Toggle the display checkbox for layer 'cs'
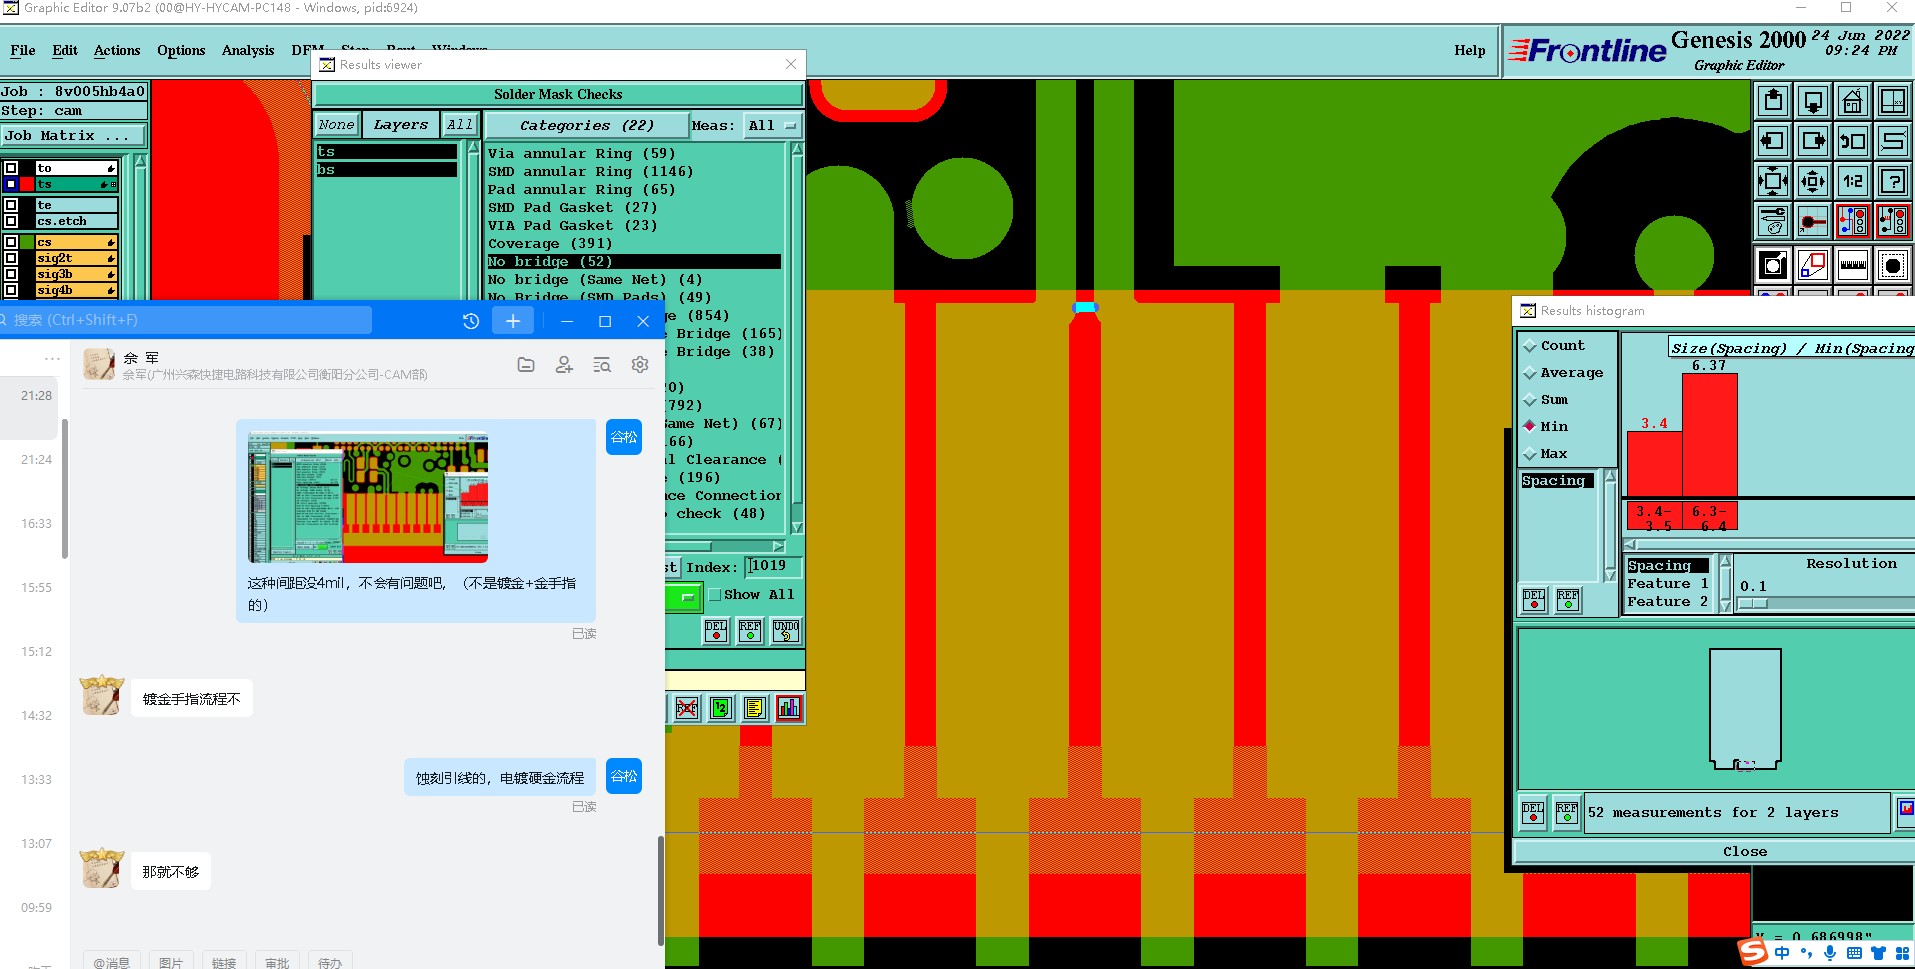The image size is (1915, 969). (11, 242)
